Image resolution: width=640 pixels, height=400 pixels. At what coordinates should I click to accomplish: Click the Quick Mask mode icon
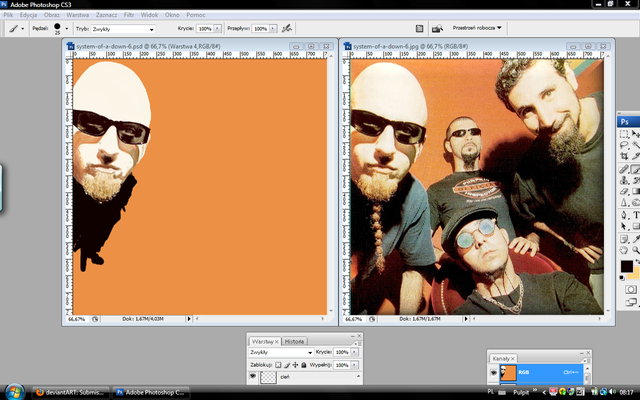pyautogui.click(x=631, y=289)
